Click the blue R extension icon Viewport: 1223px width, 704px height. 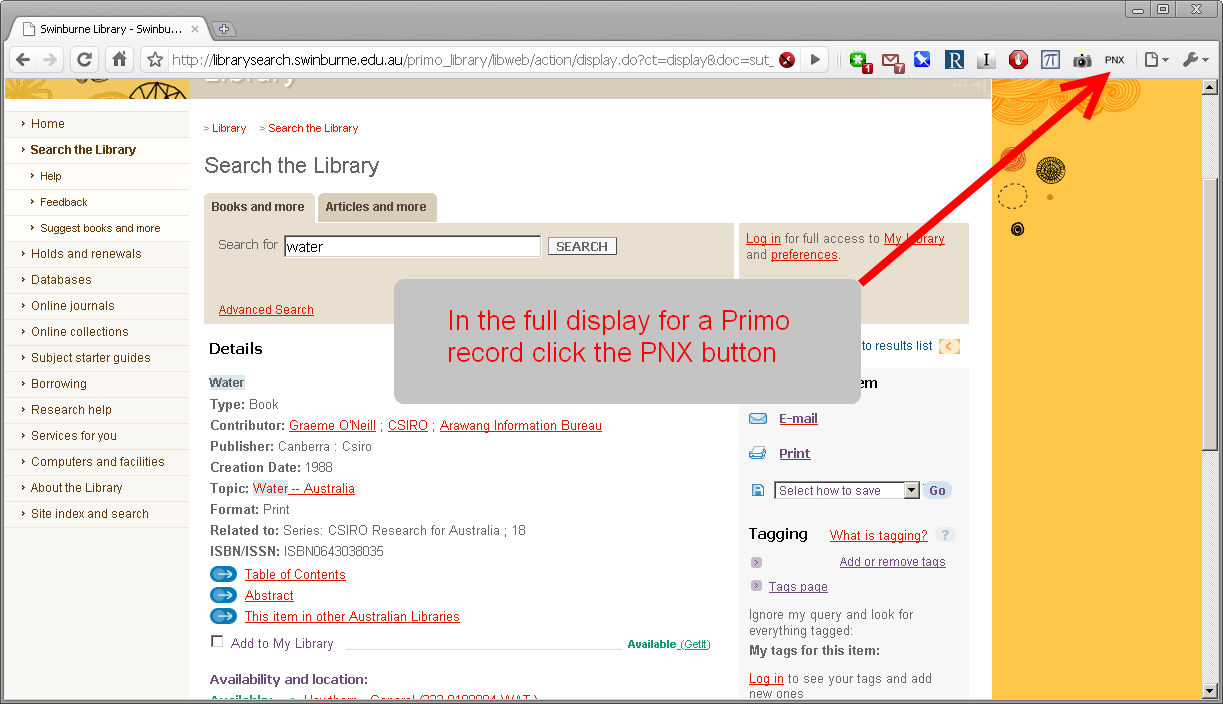954,60
